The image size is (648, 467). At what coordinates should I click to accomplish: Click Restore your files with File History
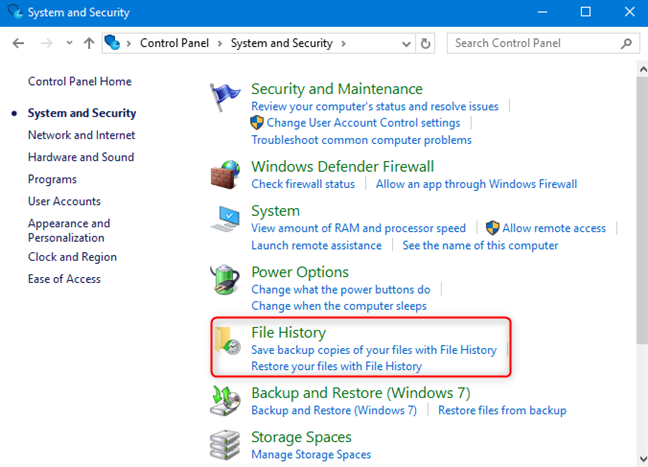(x=336, y=366)
